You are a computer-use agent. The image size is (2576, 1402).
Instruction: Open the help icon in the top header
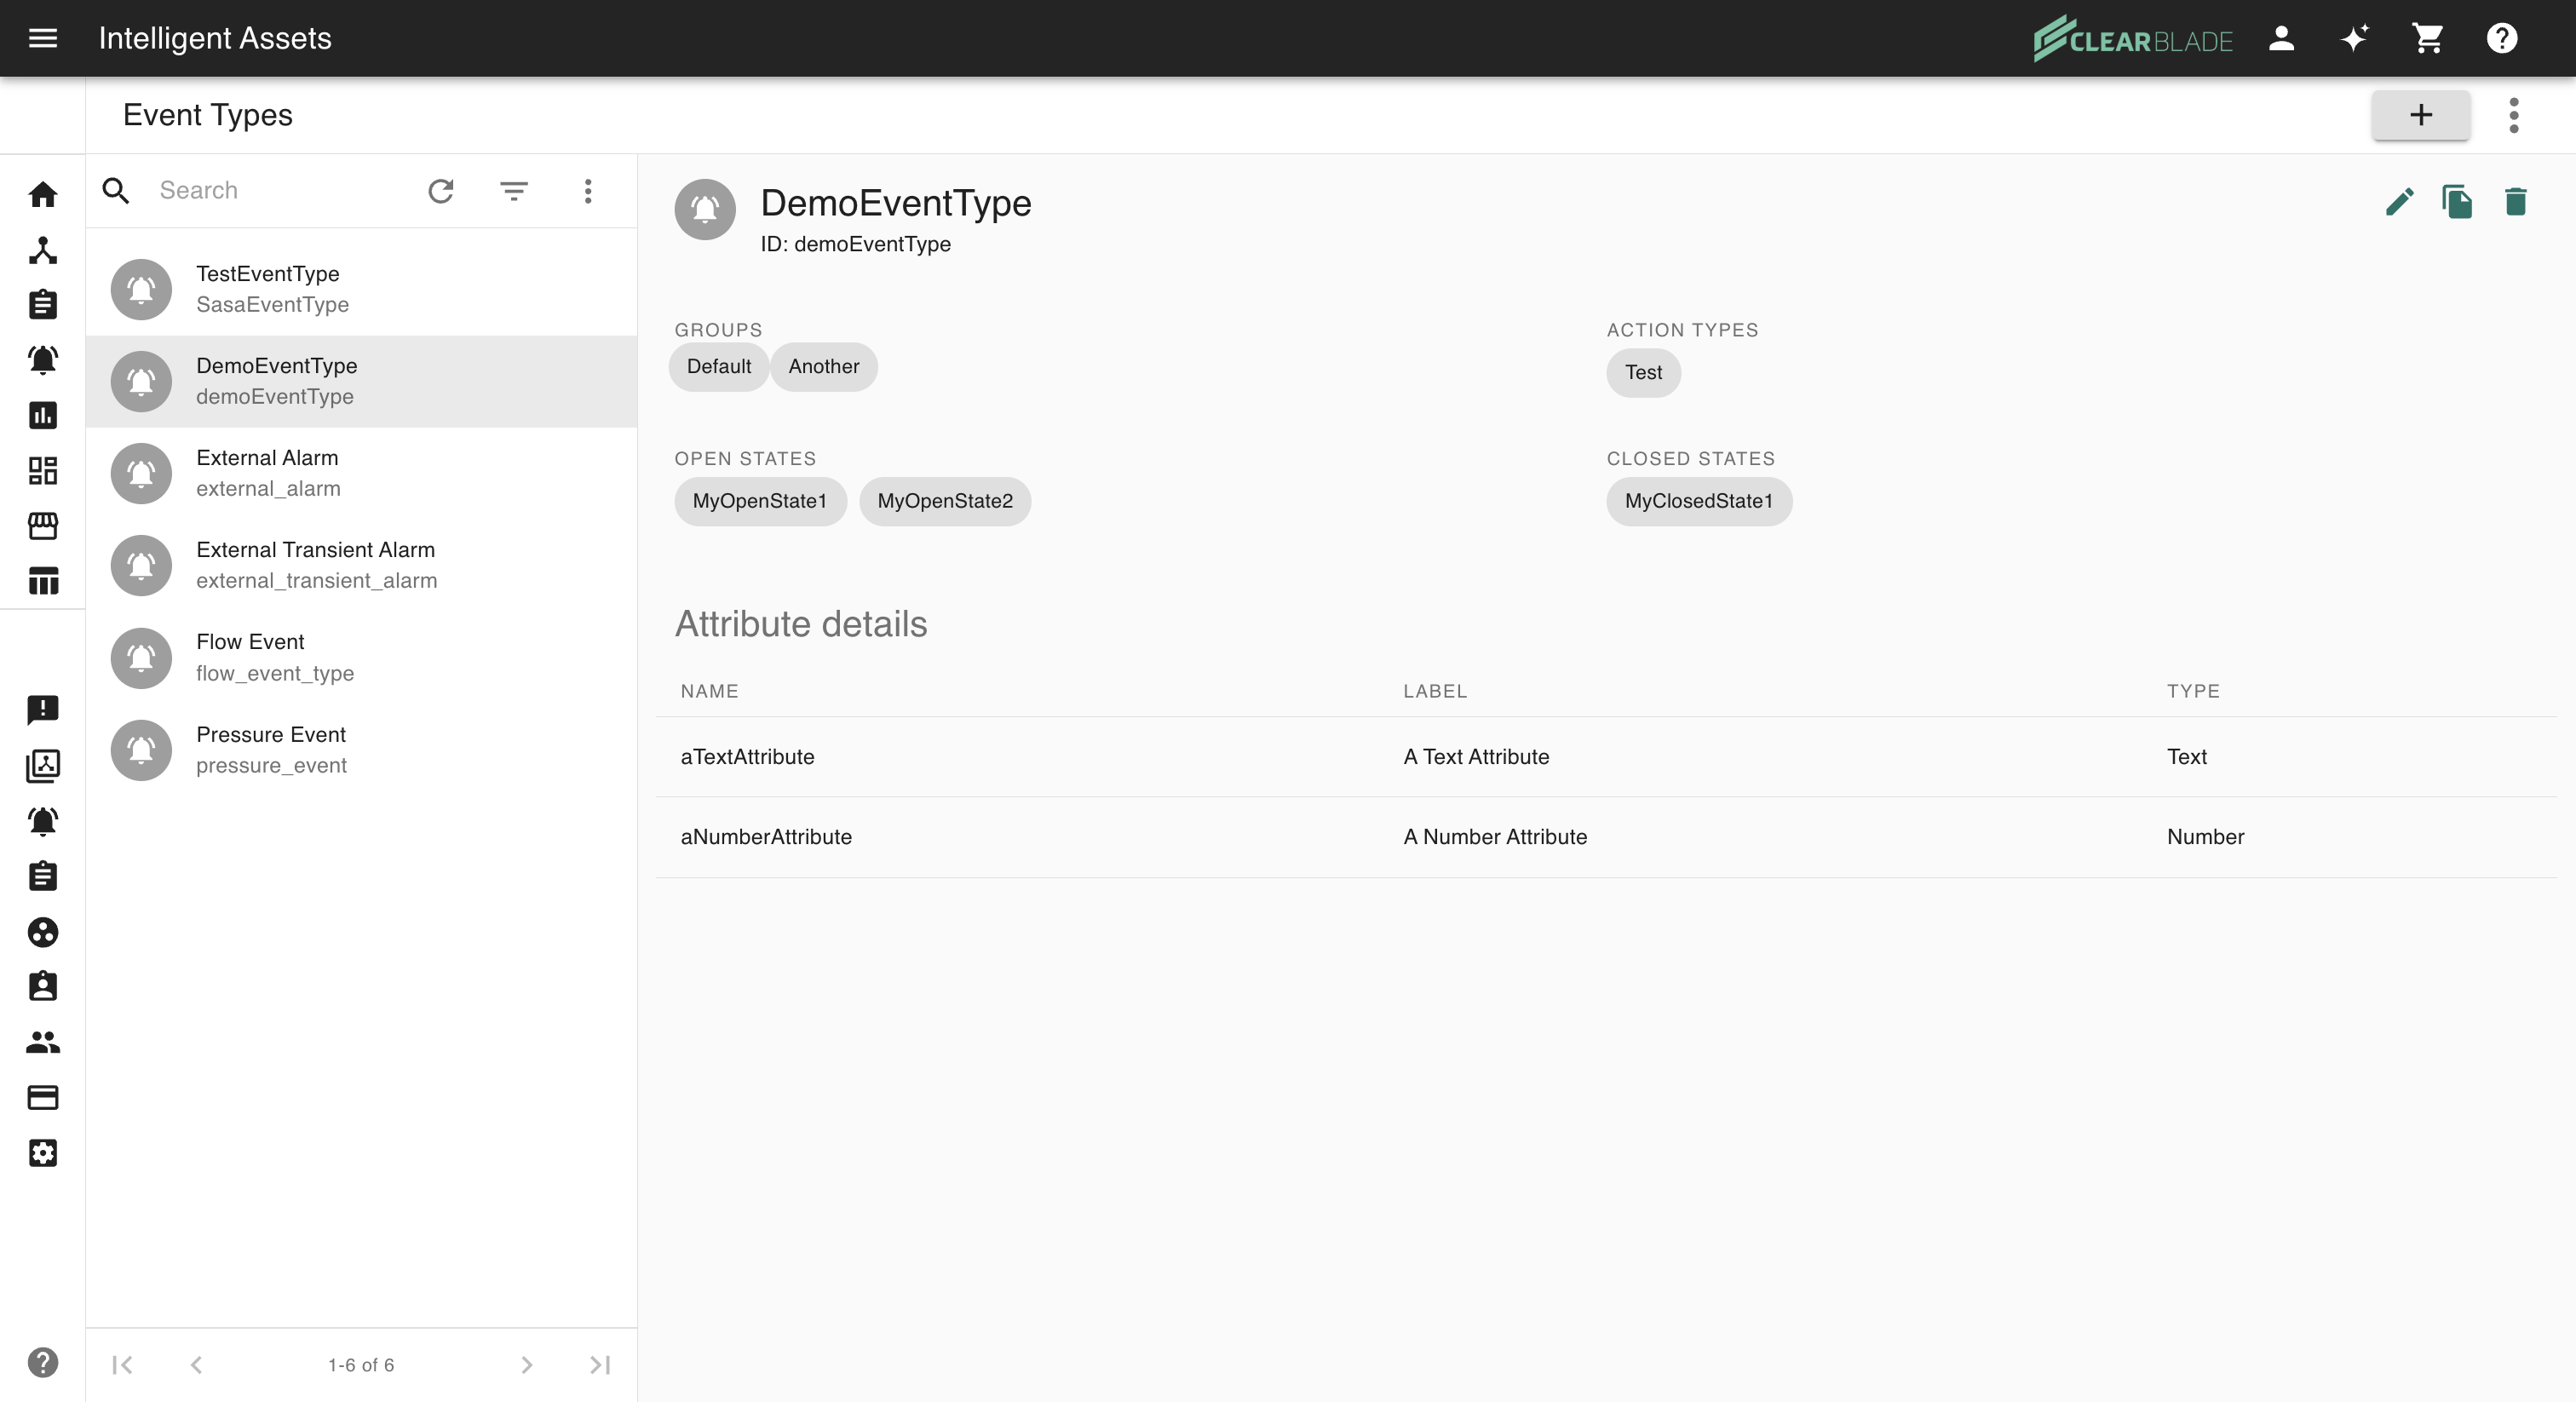[2501, 38]
